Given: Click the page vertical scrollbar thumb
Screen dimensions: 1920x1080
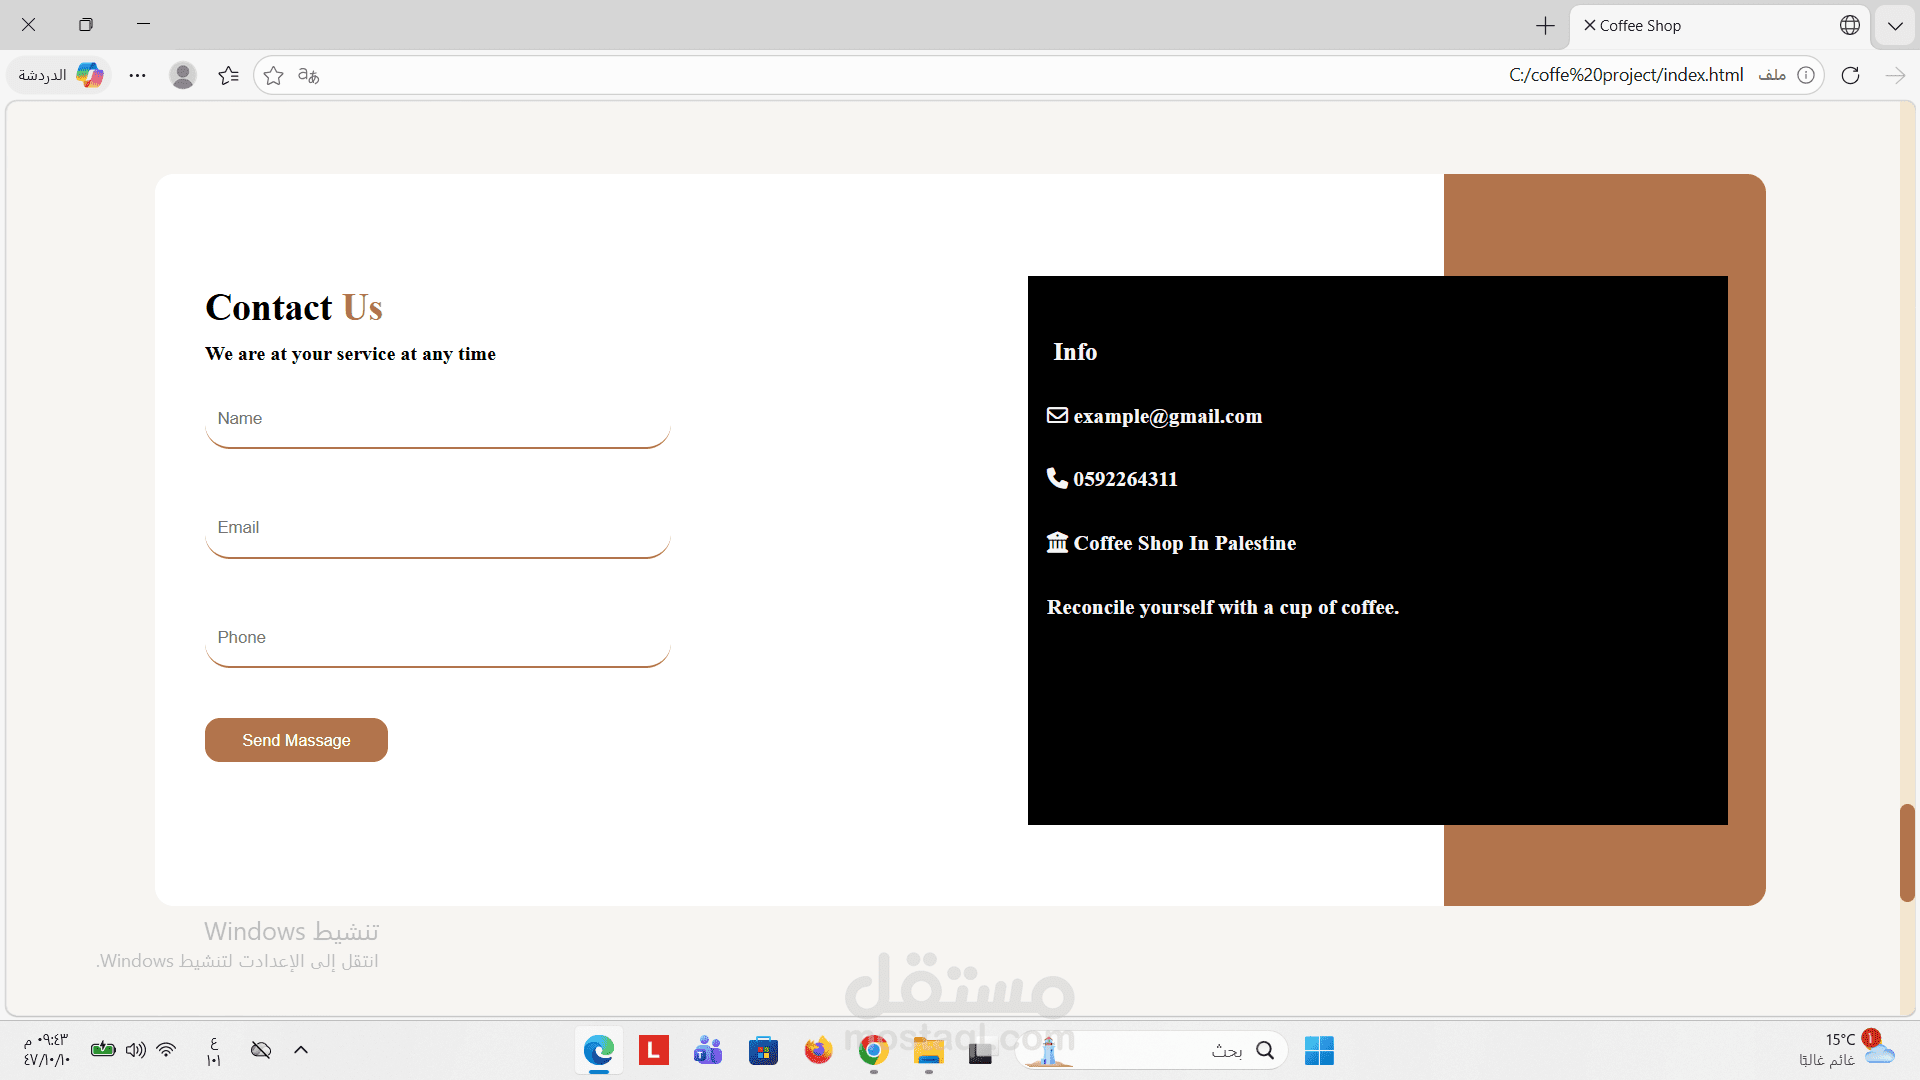Looking at the screenshot, I should pos(1907,852).
